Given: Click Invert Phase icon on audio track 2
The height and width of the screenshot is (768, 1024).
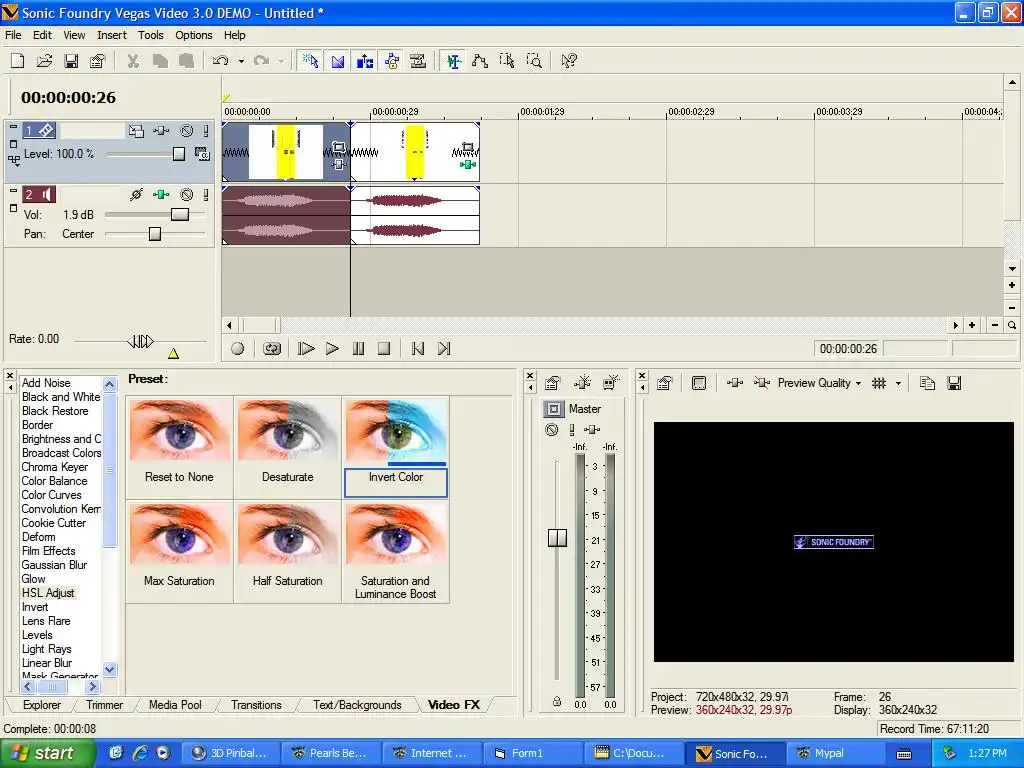Looking at the screenshot, I should point(136,195).
